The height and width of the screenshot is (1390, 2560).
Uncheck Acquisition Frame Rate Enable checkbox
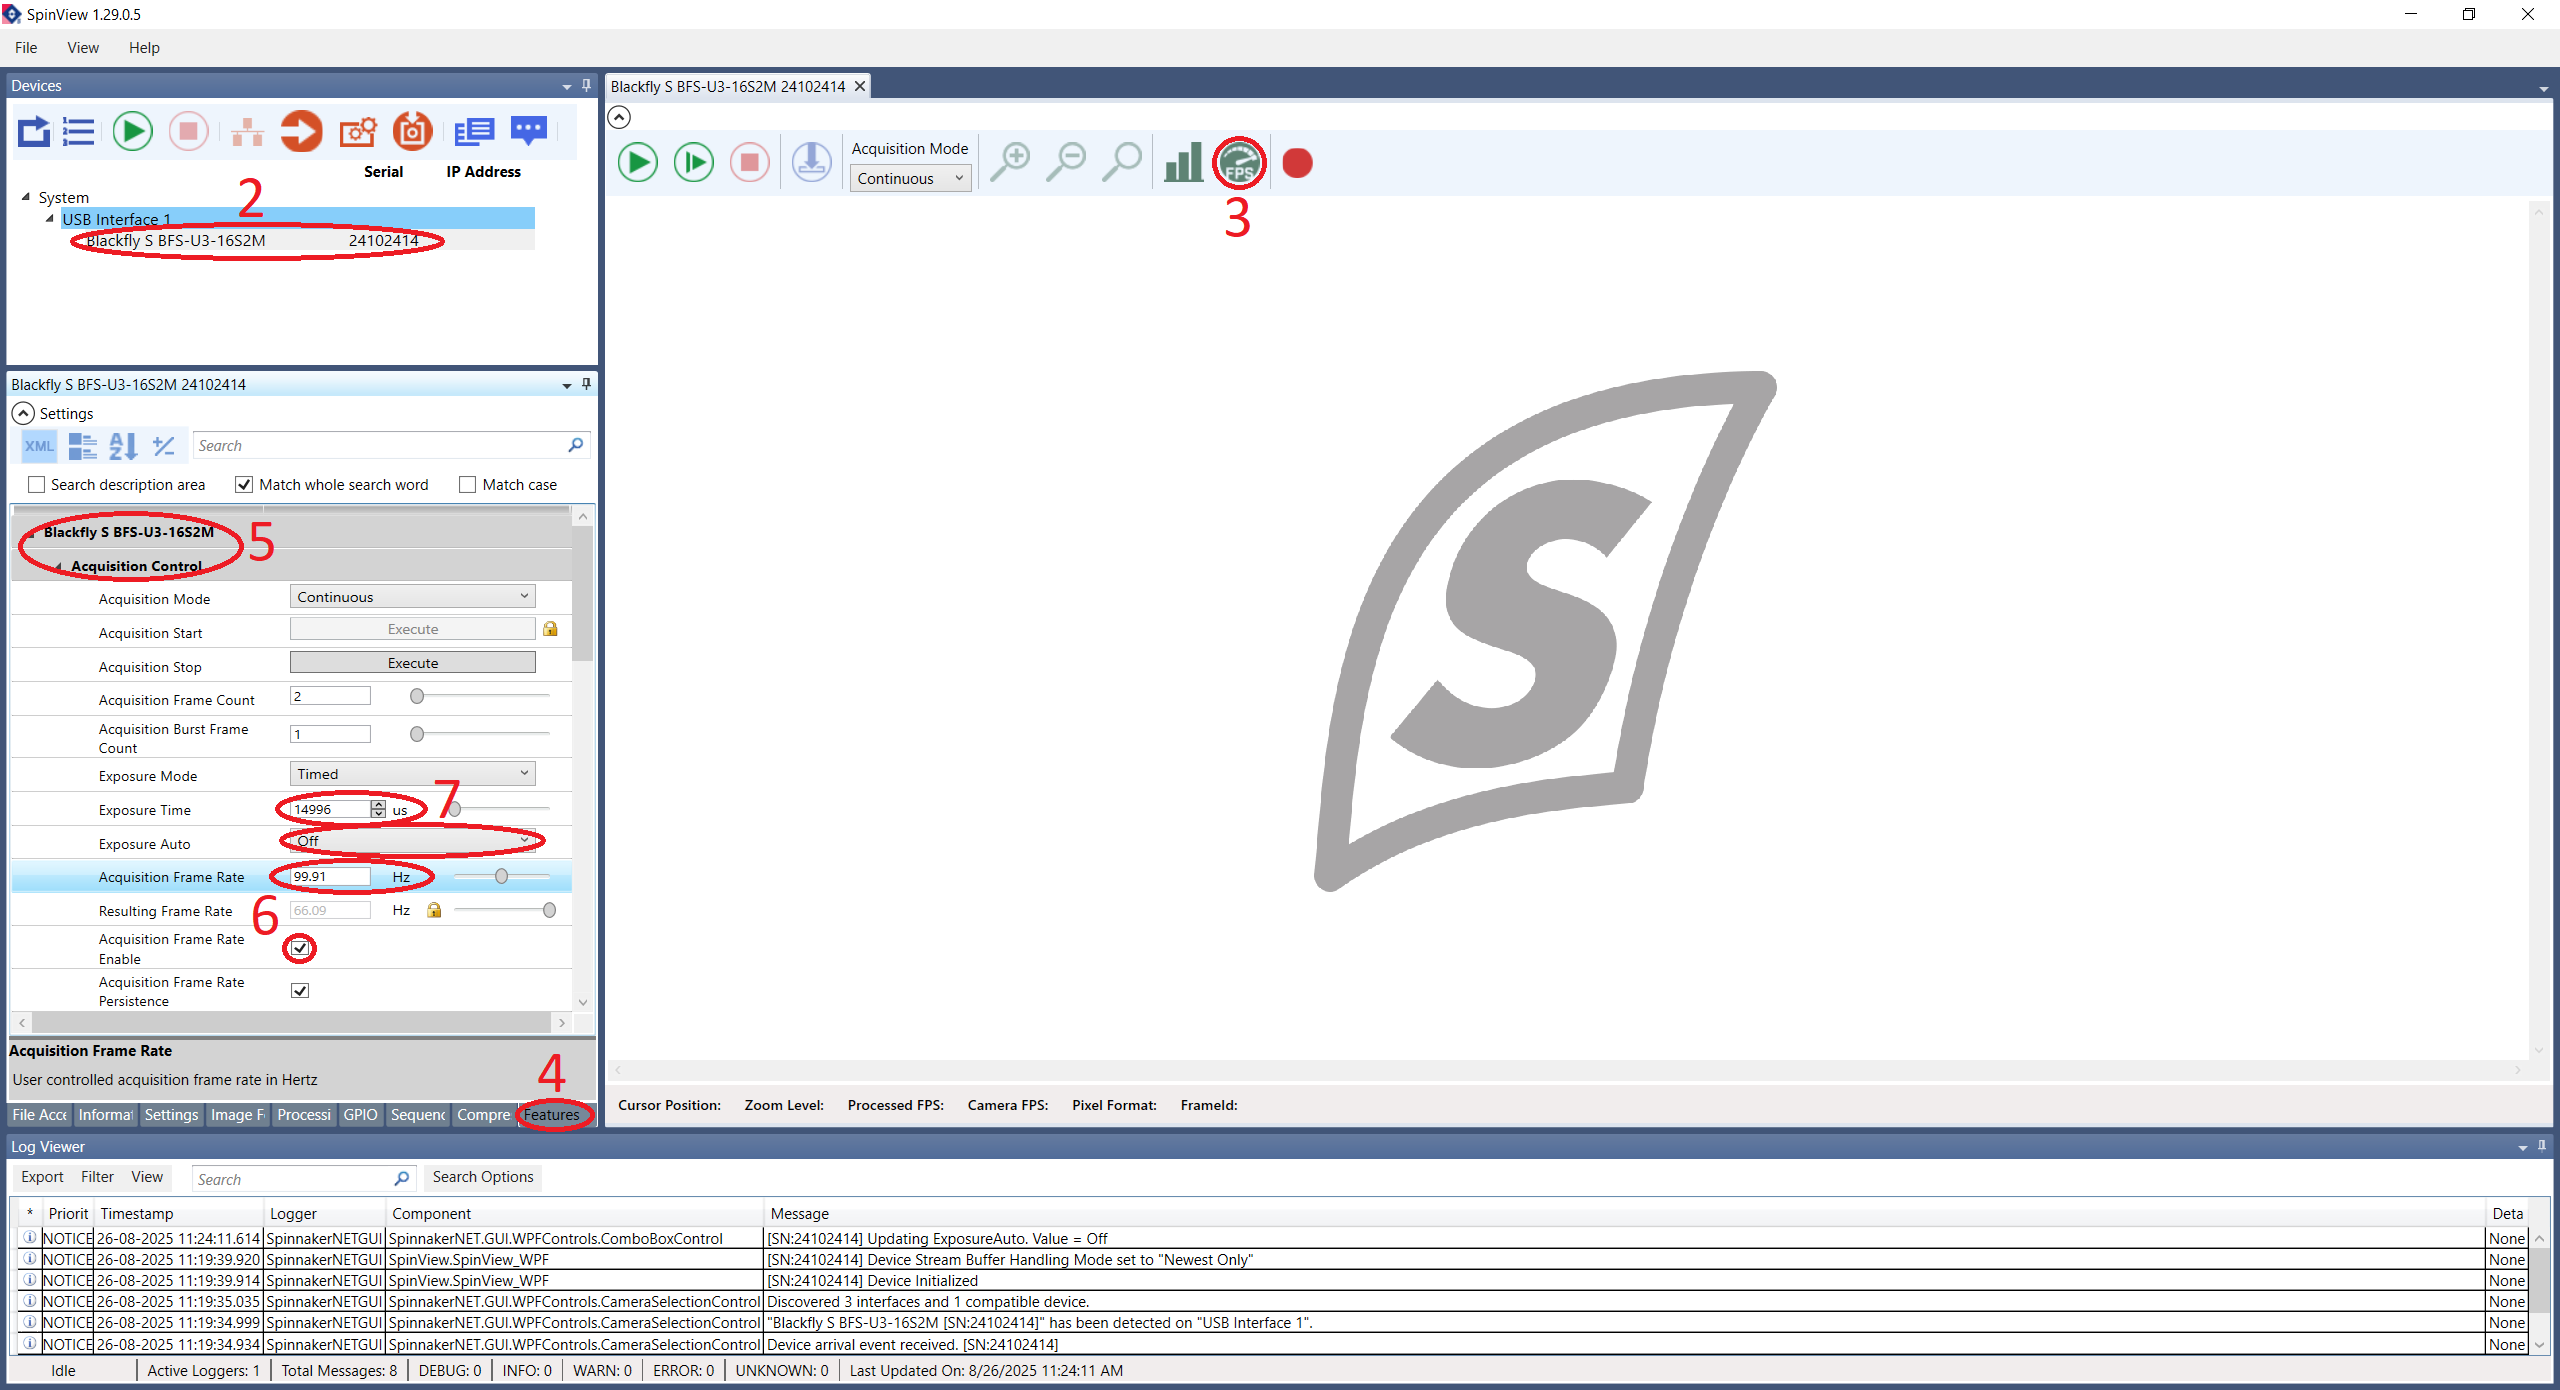300,948
